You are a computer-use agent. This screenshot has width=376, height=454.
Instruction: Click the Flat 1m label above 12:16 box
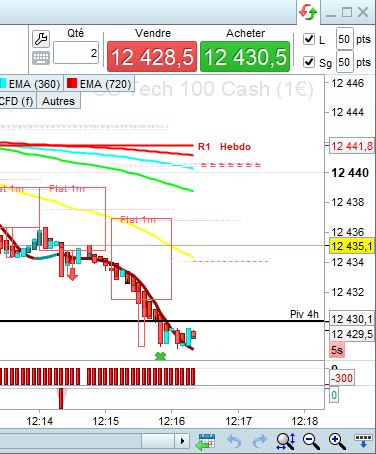[138, 220]
